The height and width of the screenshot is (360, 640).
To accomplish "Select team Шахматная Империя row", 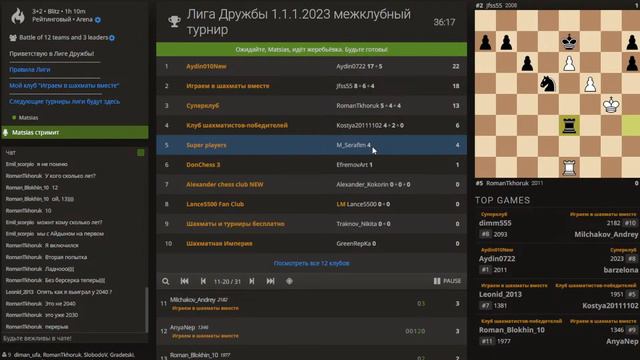I will (x=311, y=243).
